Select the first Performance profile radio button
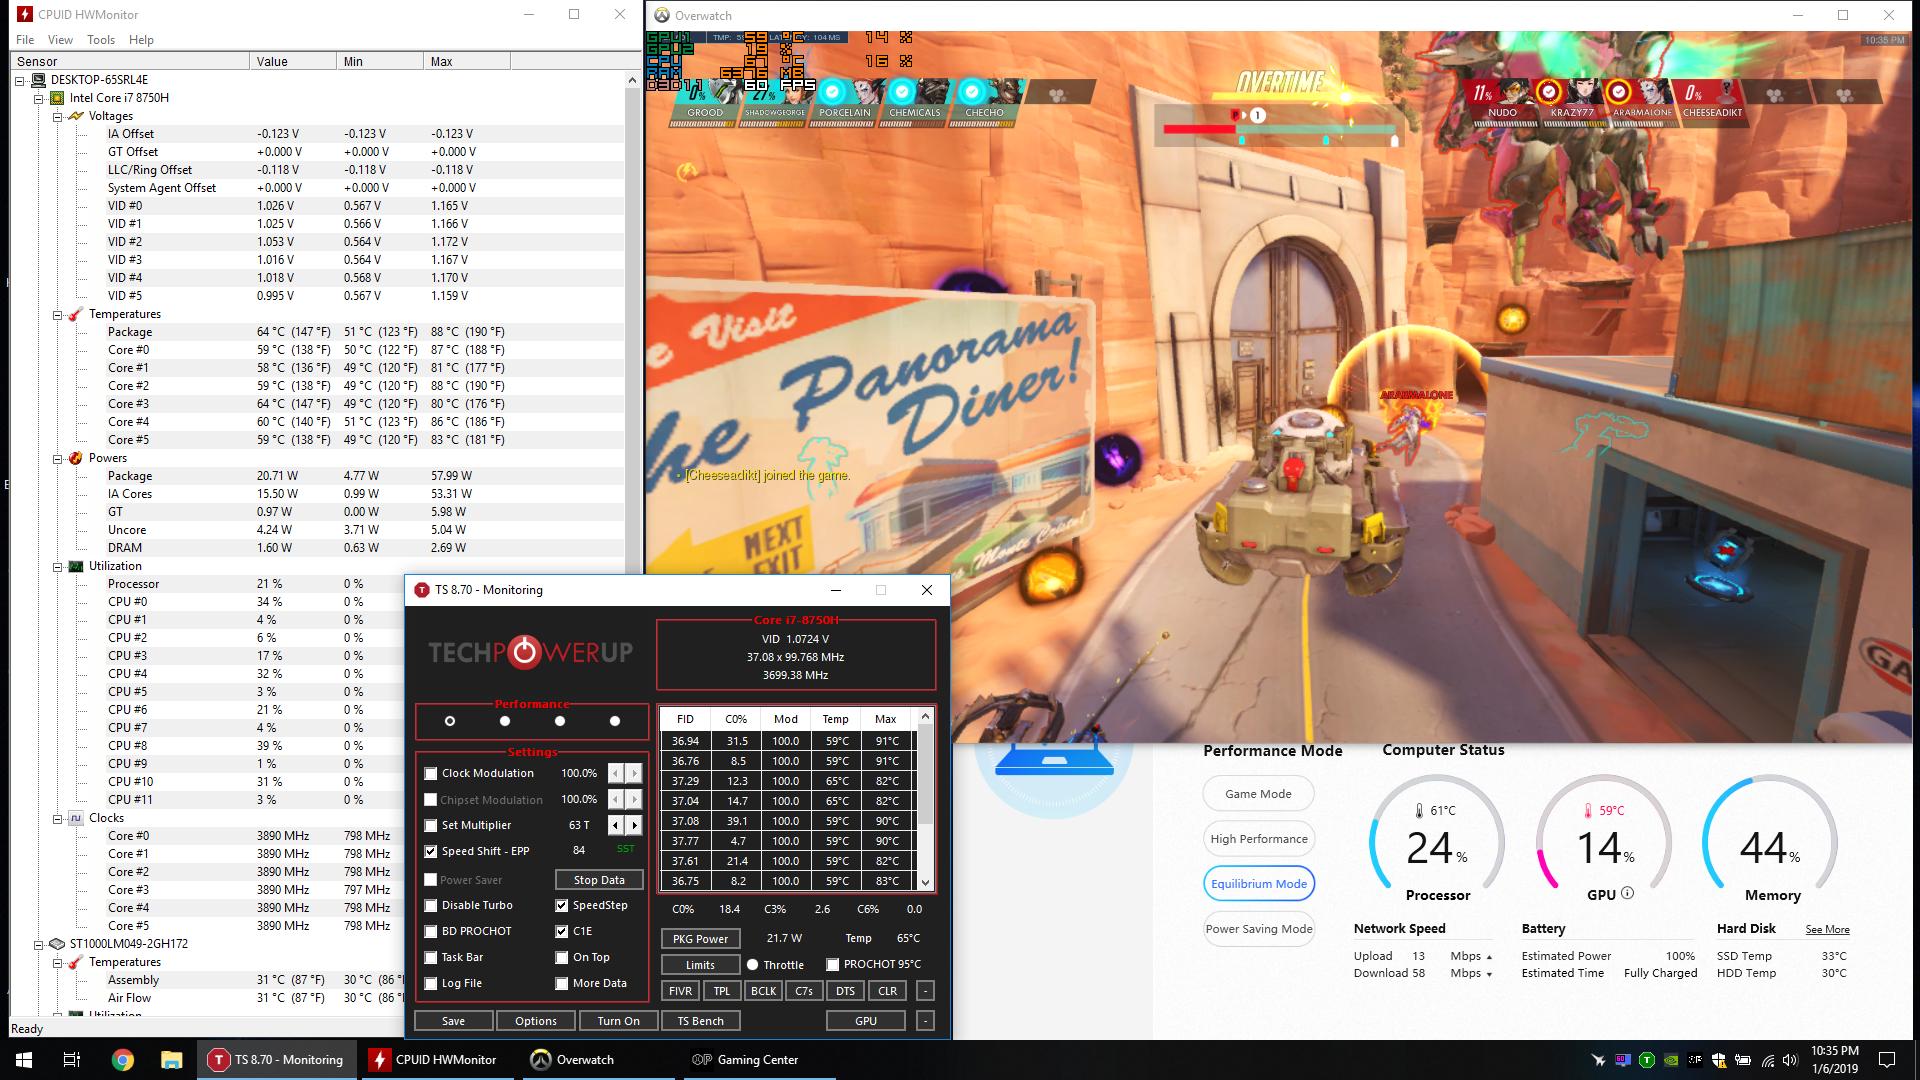The image size is (1920, 1080). (450, 721)
